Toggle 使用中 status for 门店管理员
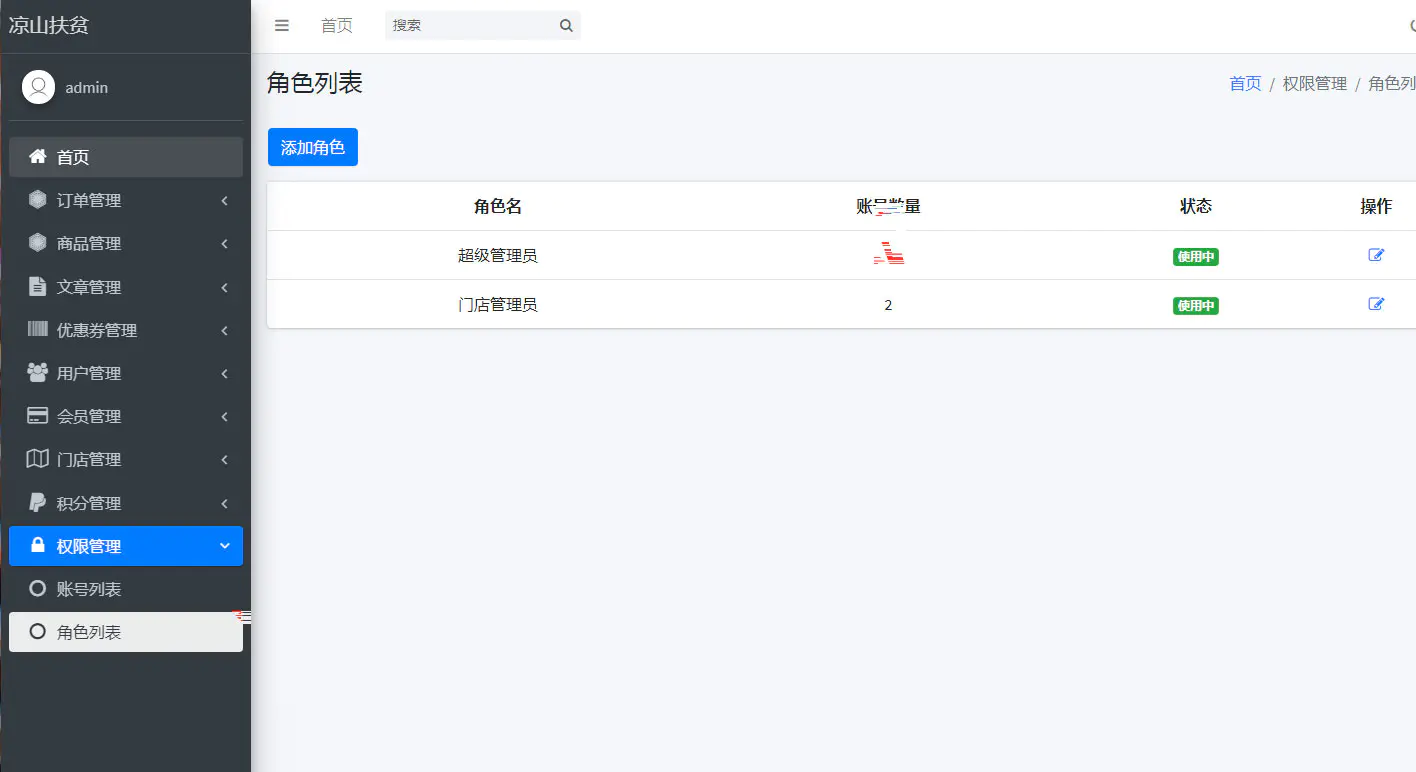This screenshot has height=772, width=1416. (x=1196, y=305)
